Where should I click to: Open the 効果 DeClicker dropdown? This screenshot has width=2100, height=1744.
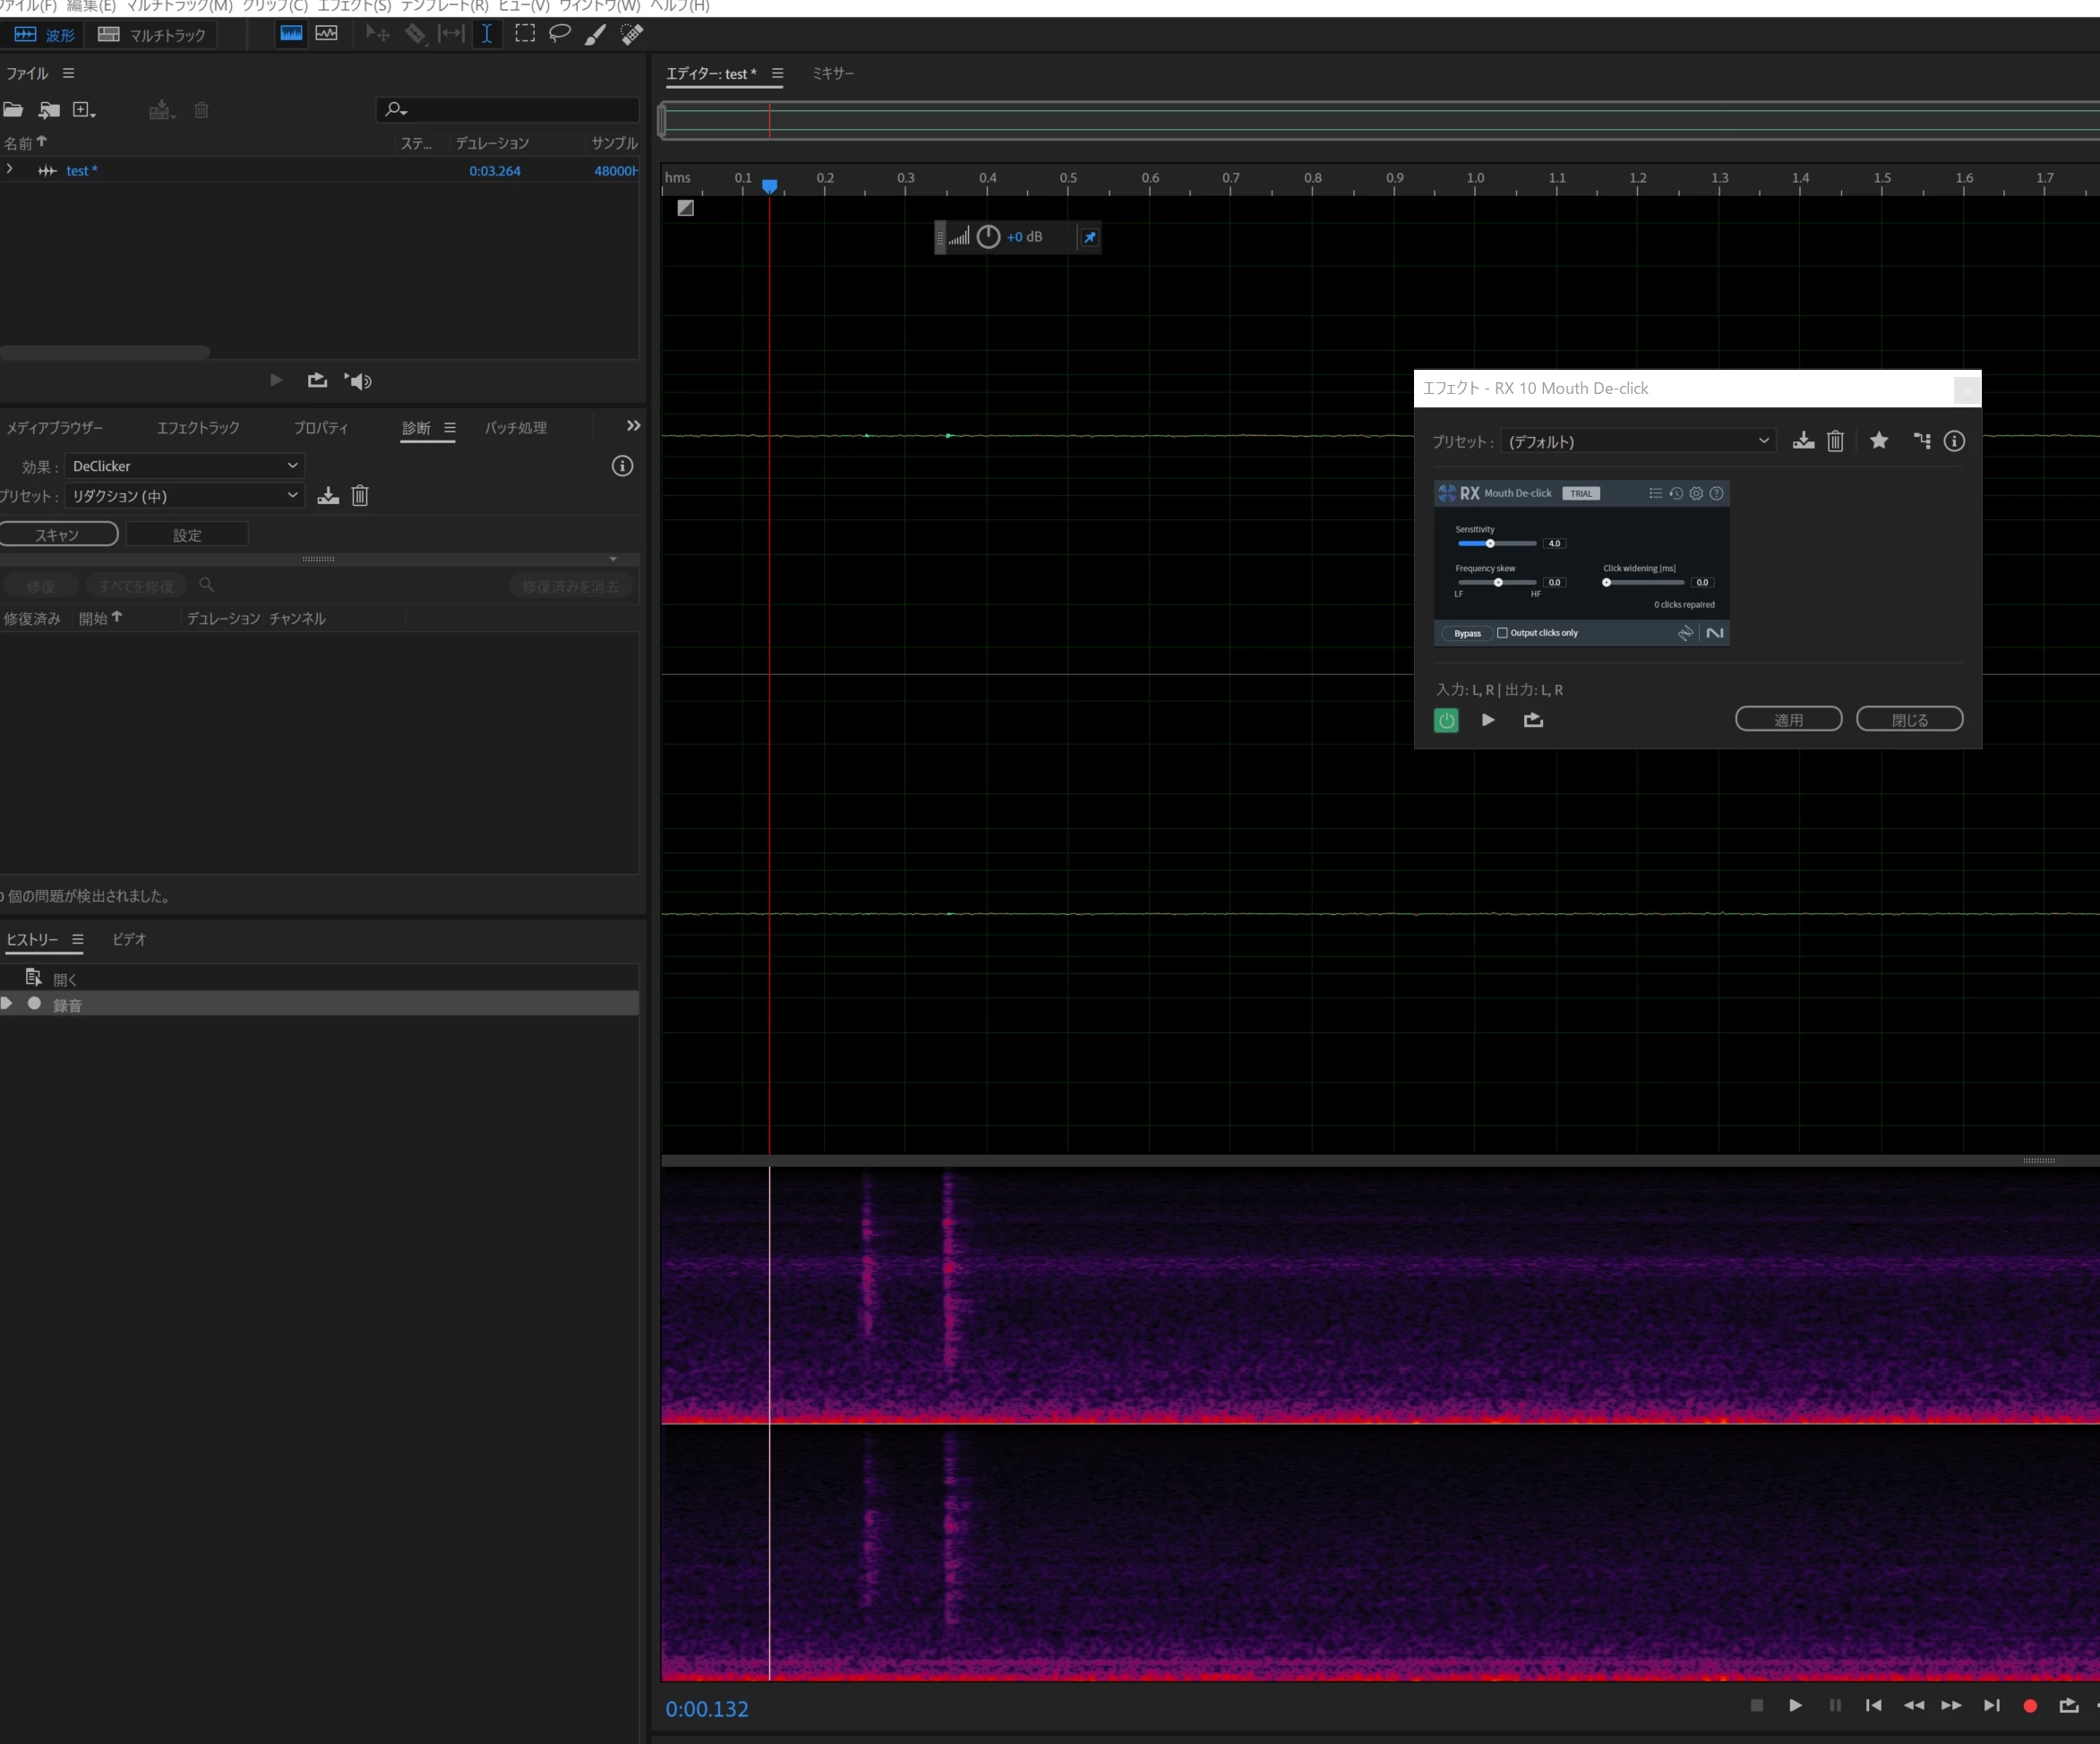184,466
